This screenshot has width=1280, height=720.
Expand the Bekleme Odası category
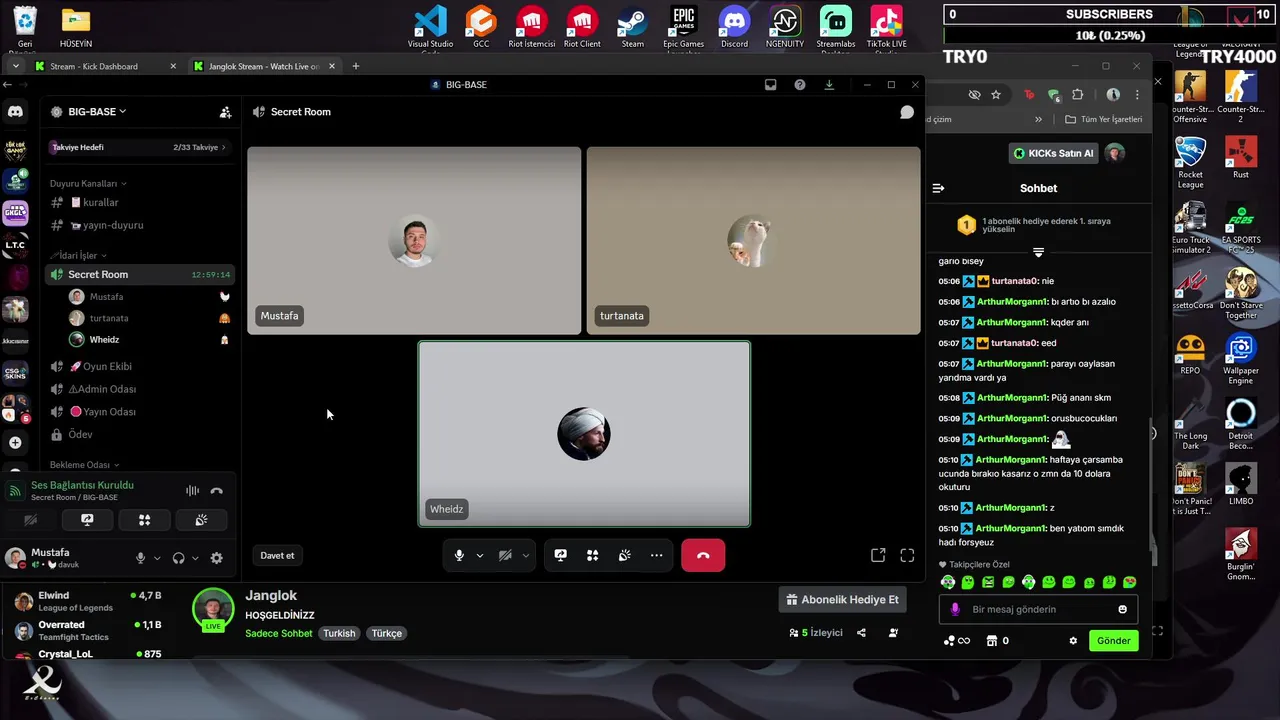point(84,465)
